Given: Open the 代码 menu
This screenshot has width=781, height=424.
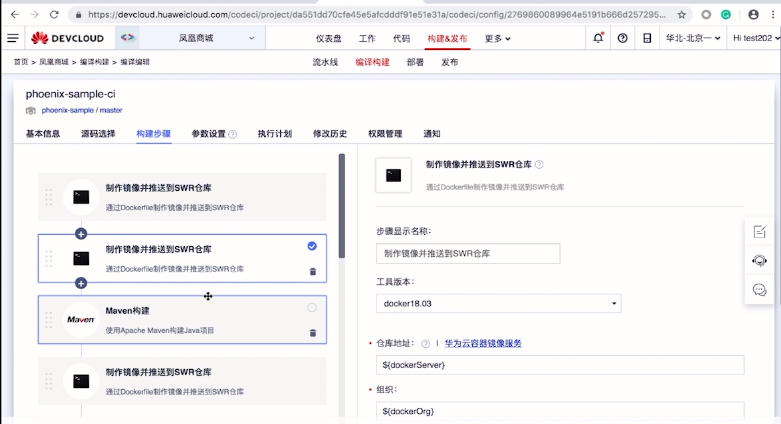Looking at the screenshot, I should click(401, 38).
